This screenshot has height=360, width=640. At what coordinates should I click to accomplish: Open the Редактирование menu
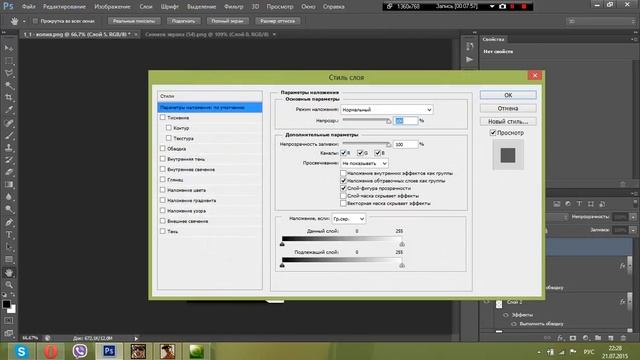point(64,7)
